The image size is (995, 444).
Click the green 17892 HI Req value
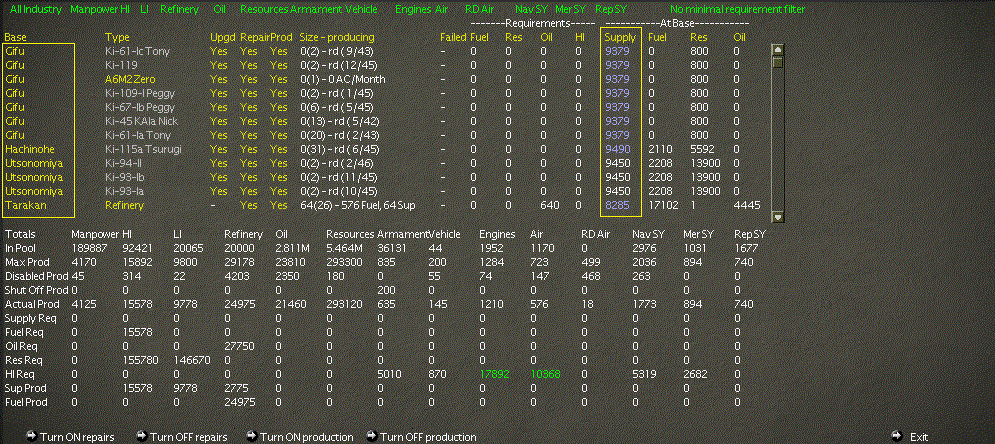click(494, 374)
